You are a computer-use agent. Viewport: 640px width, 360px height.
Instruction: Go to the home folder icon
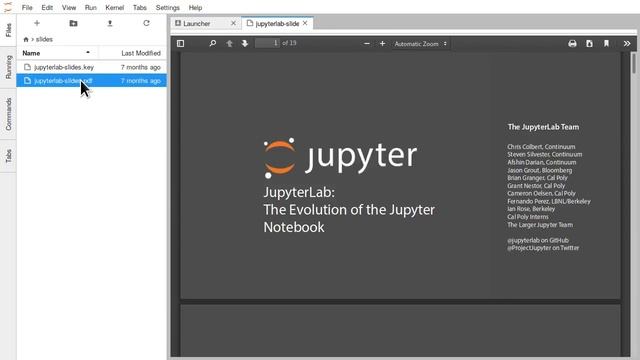click(x=26, y=40)
